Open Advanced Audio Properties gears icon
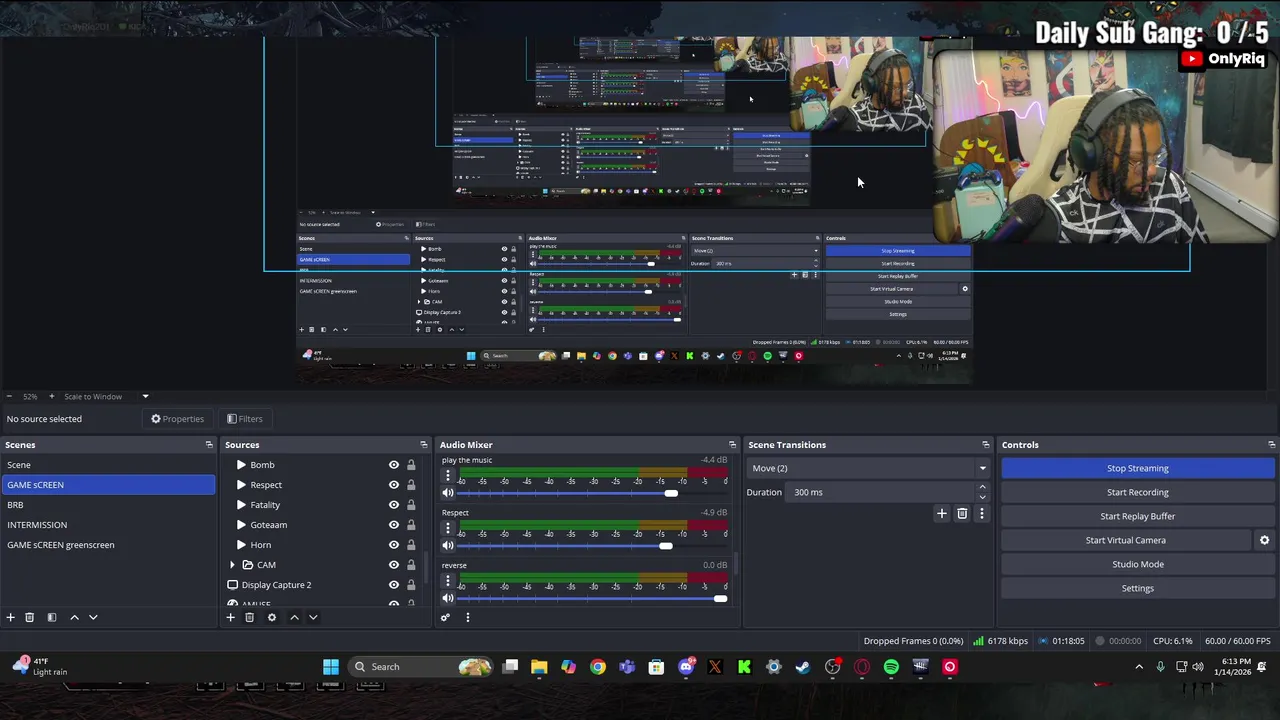The image size is (1280, 720). click(446, 617)
